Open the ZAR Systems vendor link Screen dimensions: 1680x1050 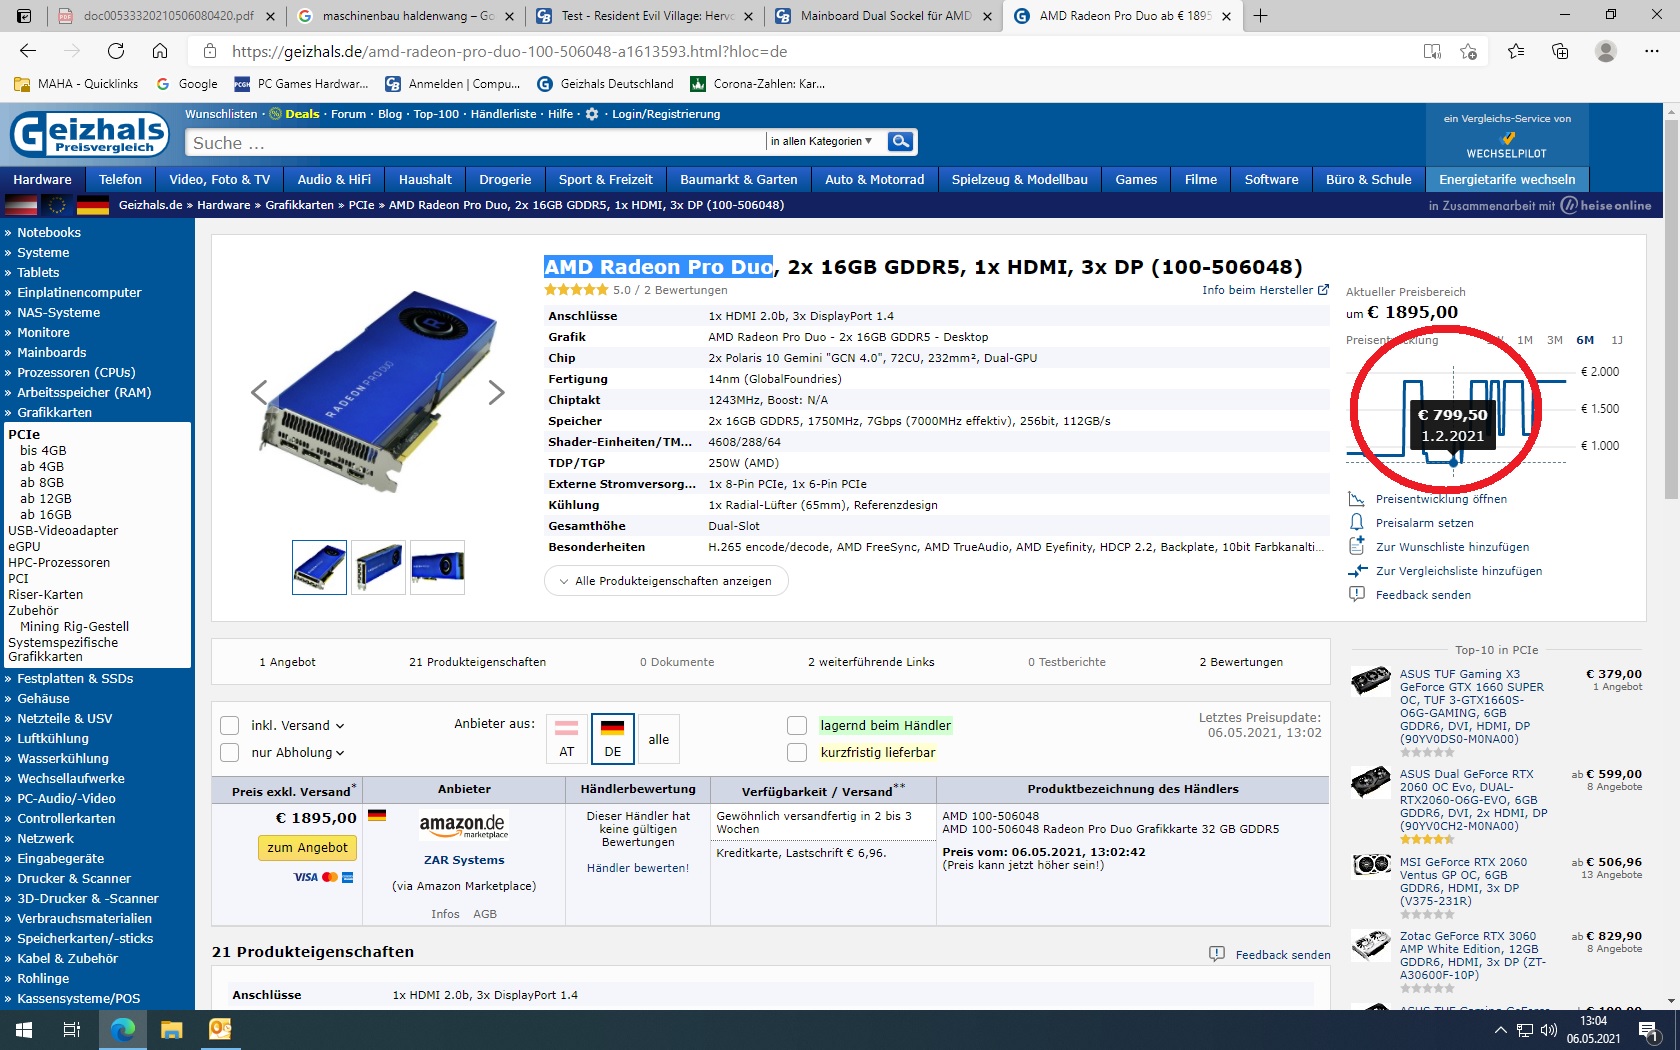[x=464, y=860]
